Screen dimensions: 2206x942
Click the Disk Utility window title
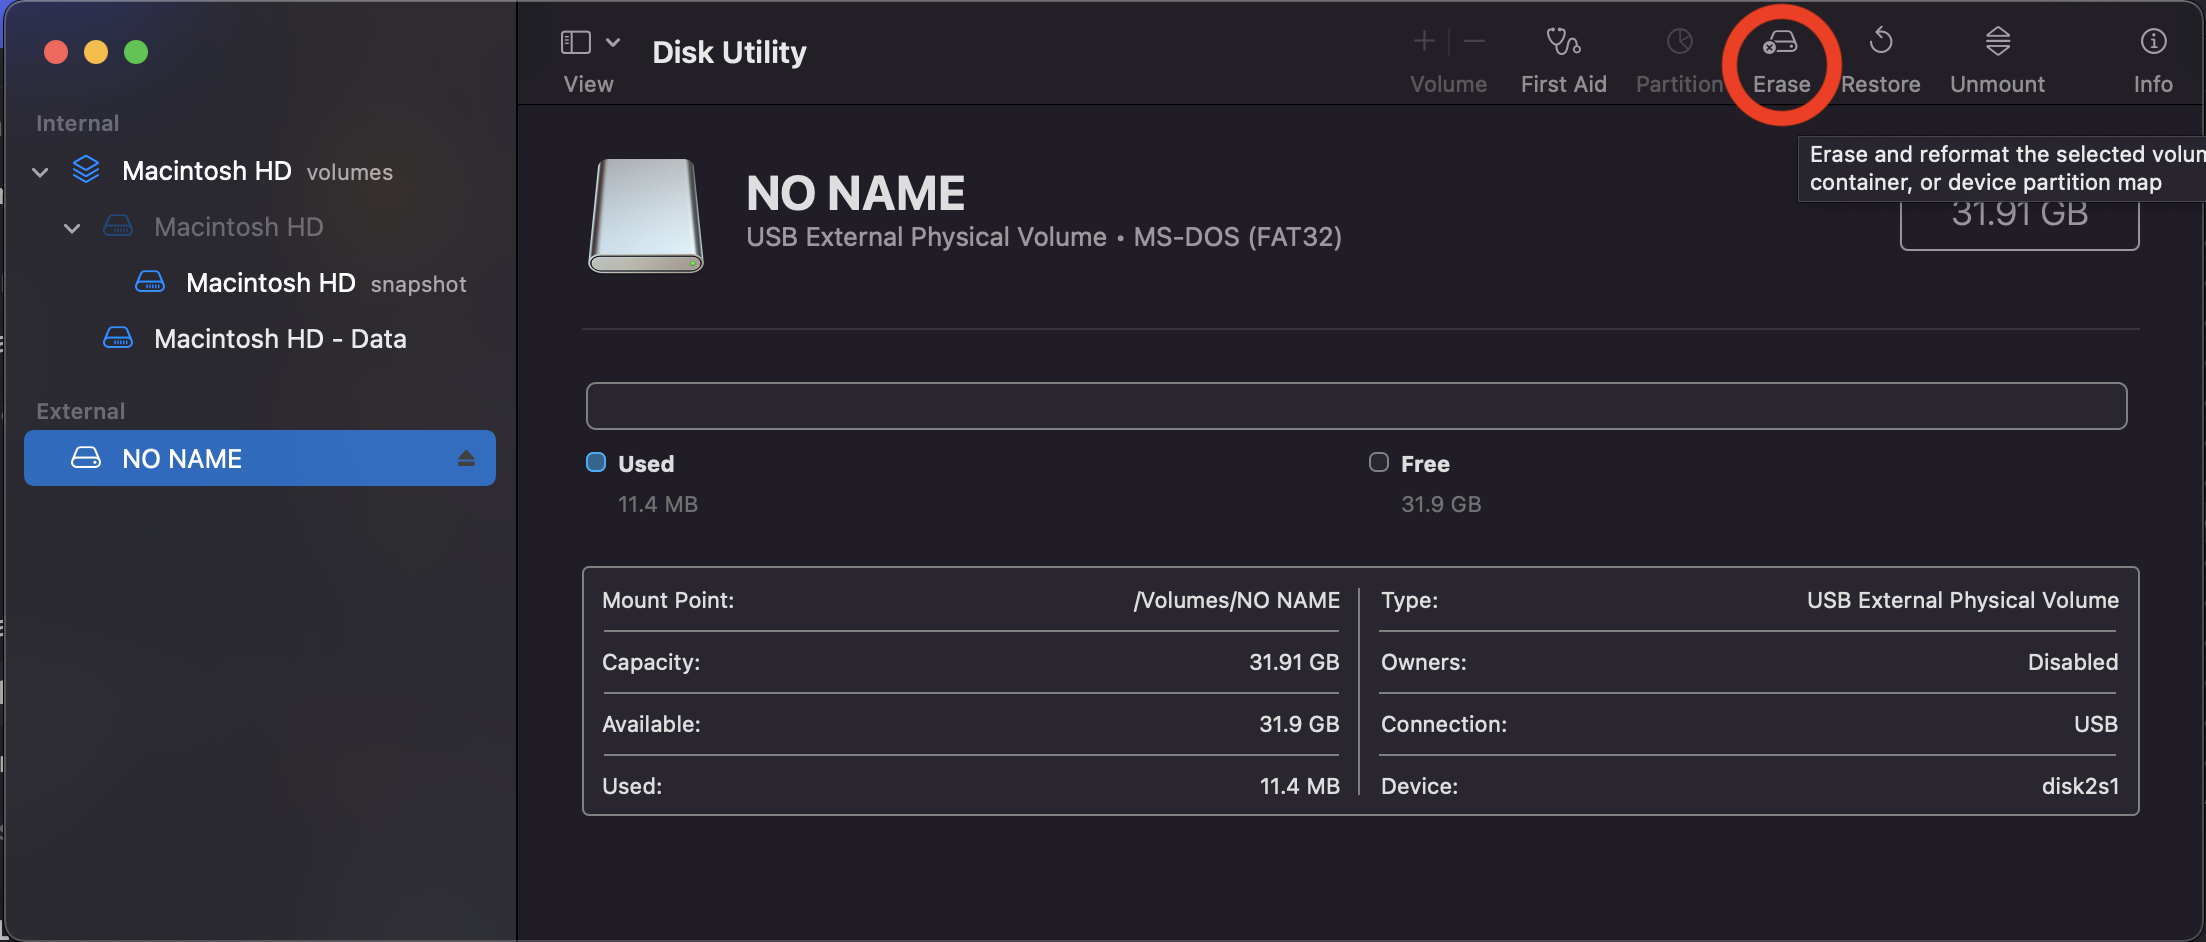(x=729, y=52)
